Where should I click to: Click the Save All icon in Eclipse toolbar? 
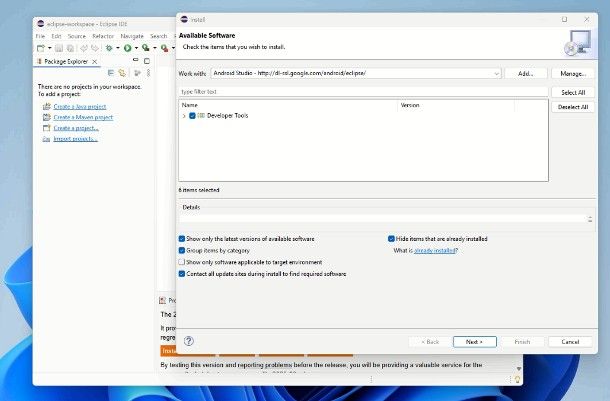(70, 48)
